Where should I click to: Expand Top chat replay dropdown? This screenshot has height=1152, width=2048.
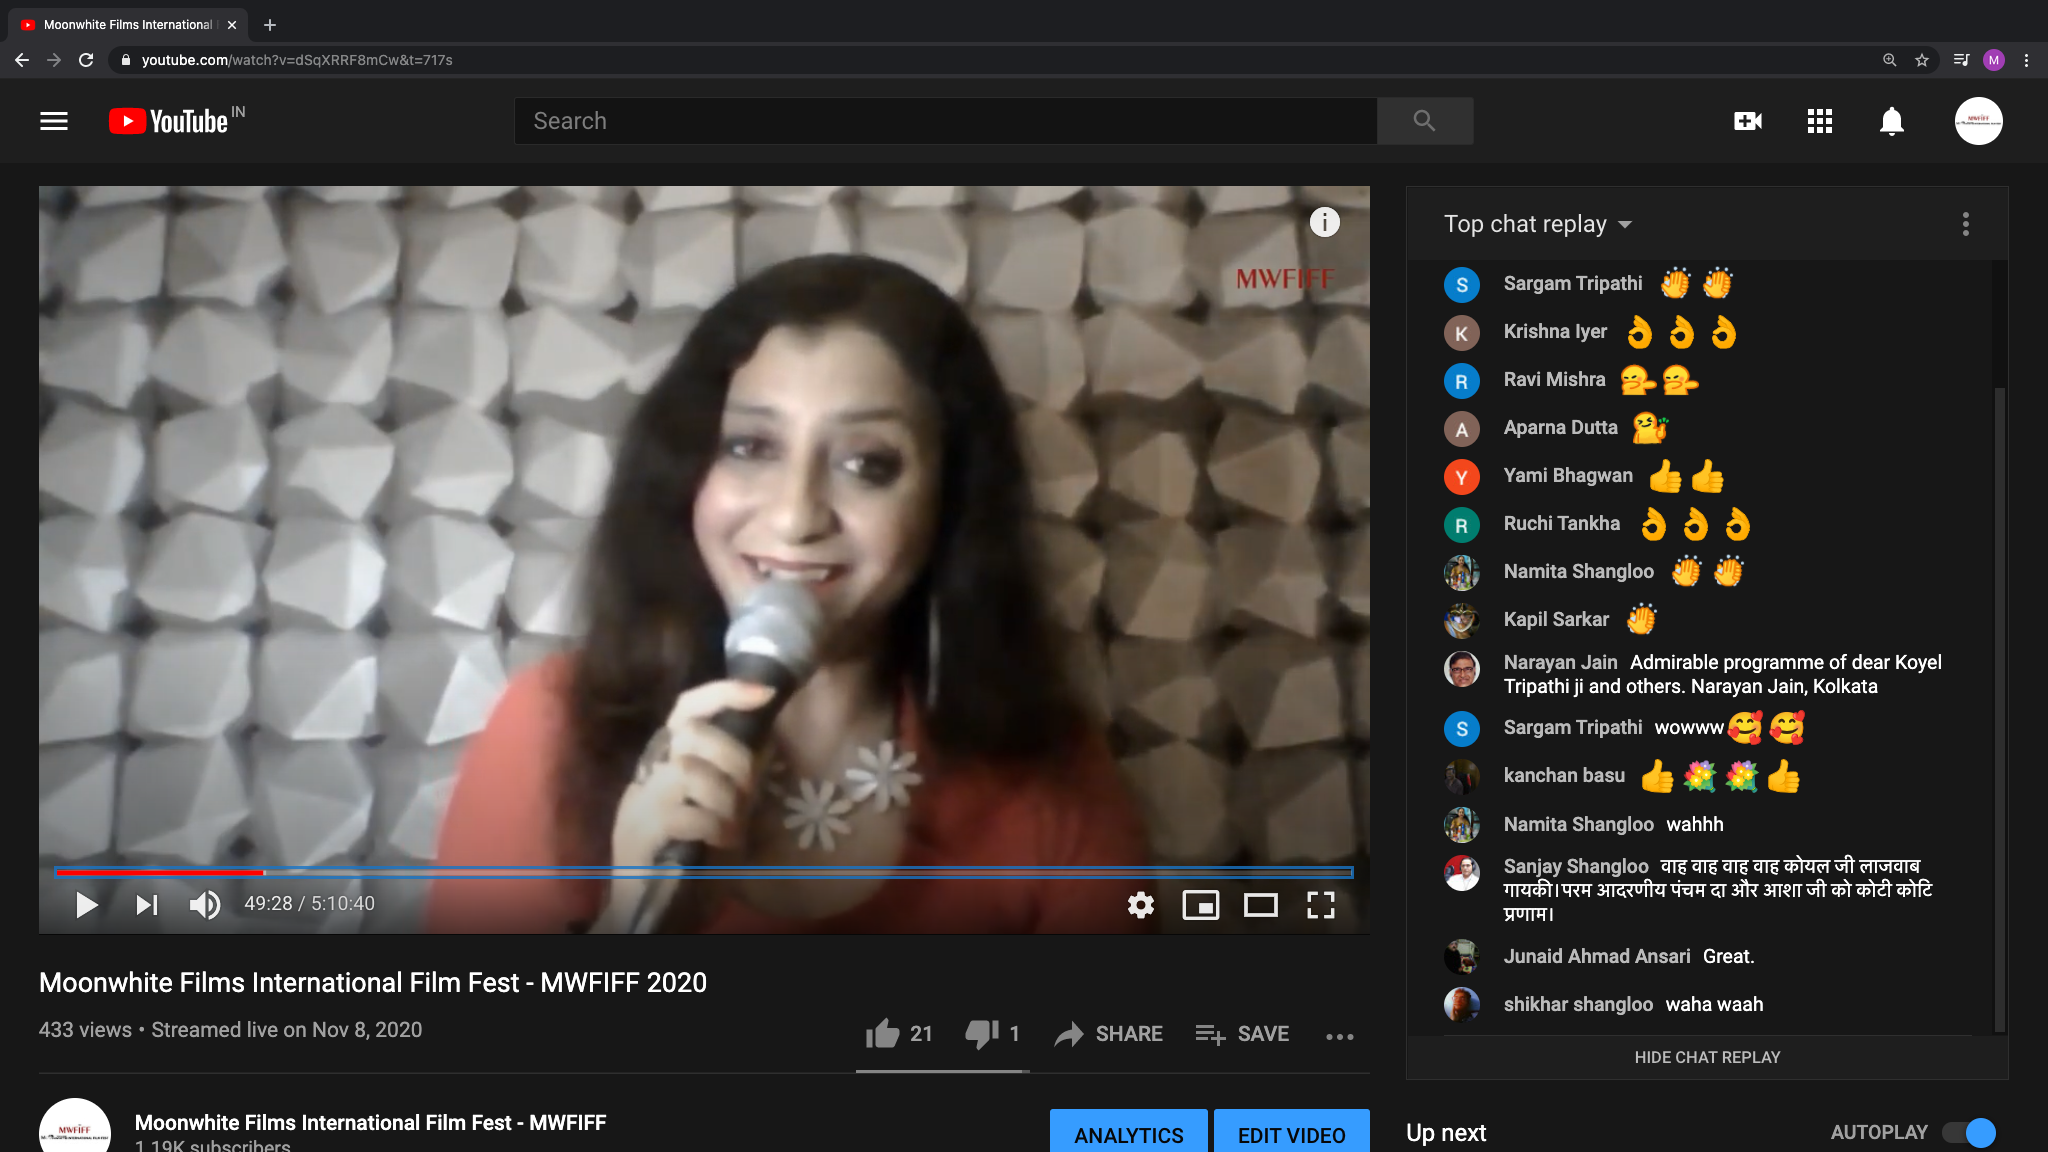[x=1538, y=224]
